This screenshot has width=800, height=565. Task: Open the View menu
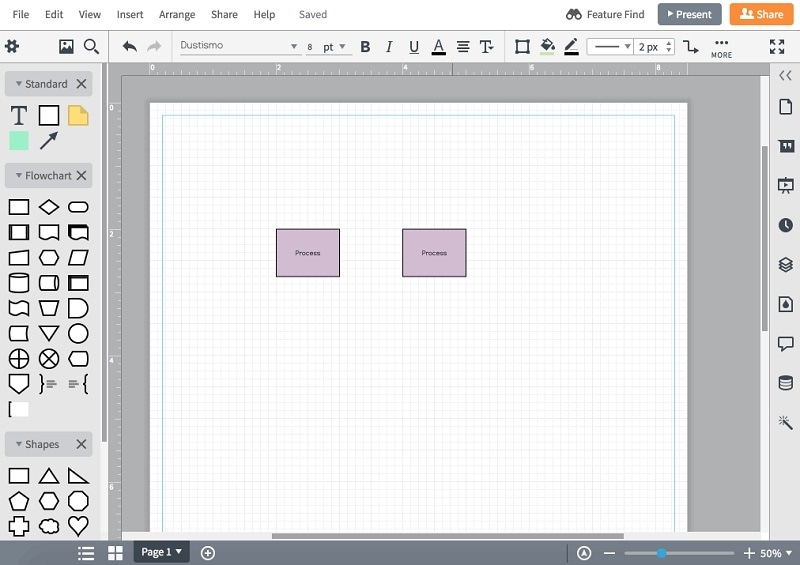pos(90,14)
